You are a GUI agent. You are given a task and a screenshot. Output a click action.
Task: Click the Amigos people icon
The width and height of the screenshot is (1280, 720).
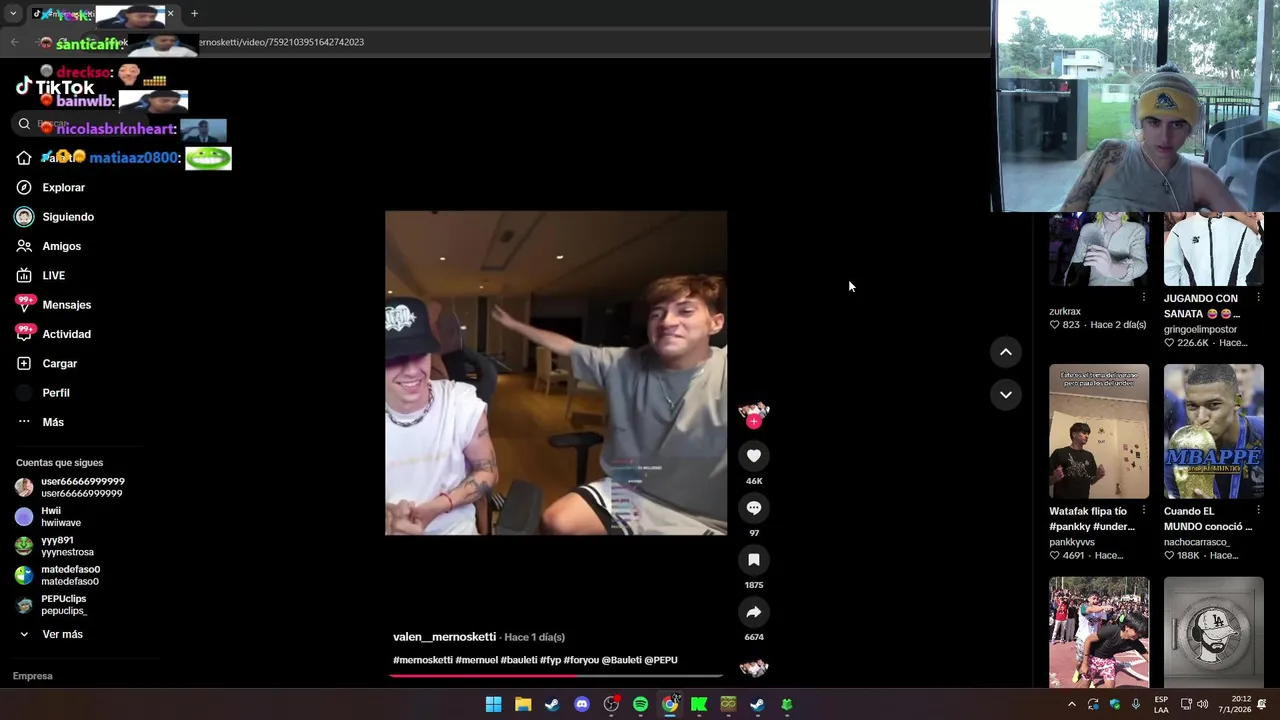pyautogui.click(x=24, y=246)
